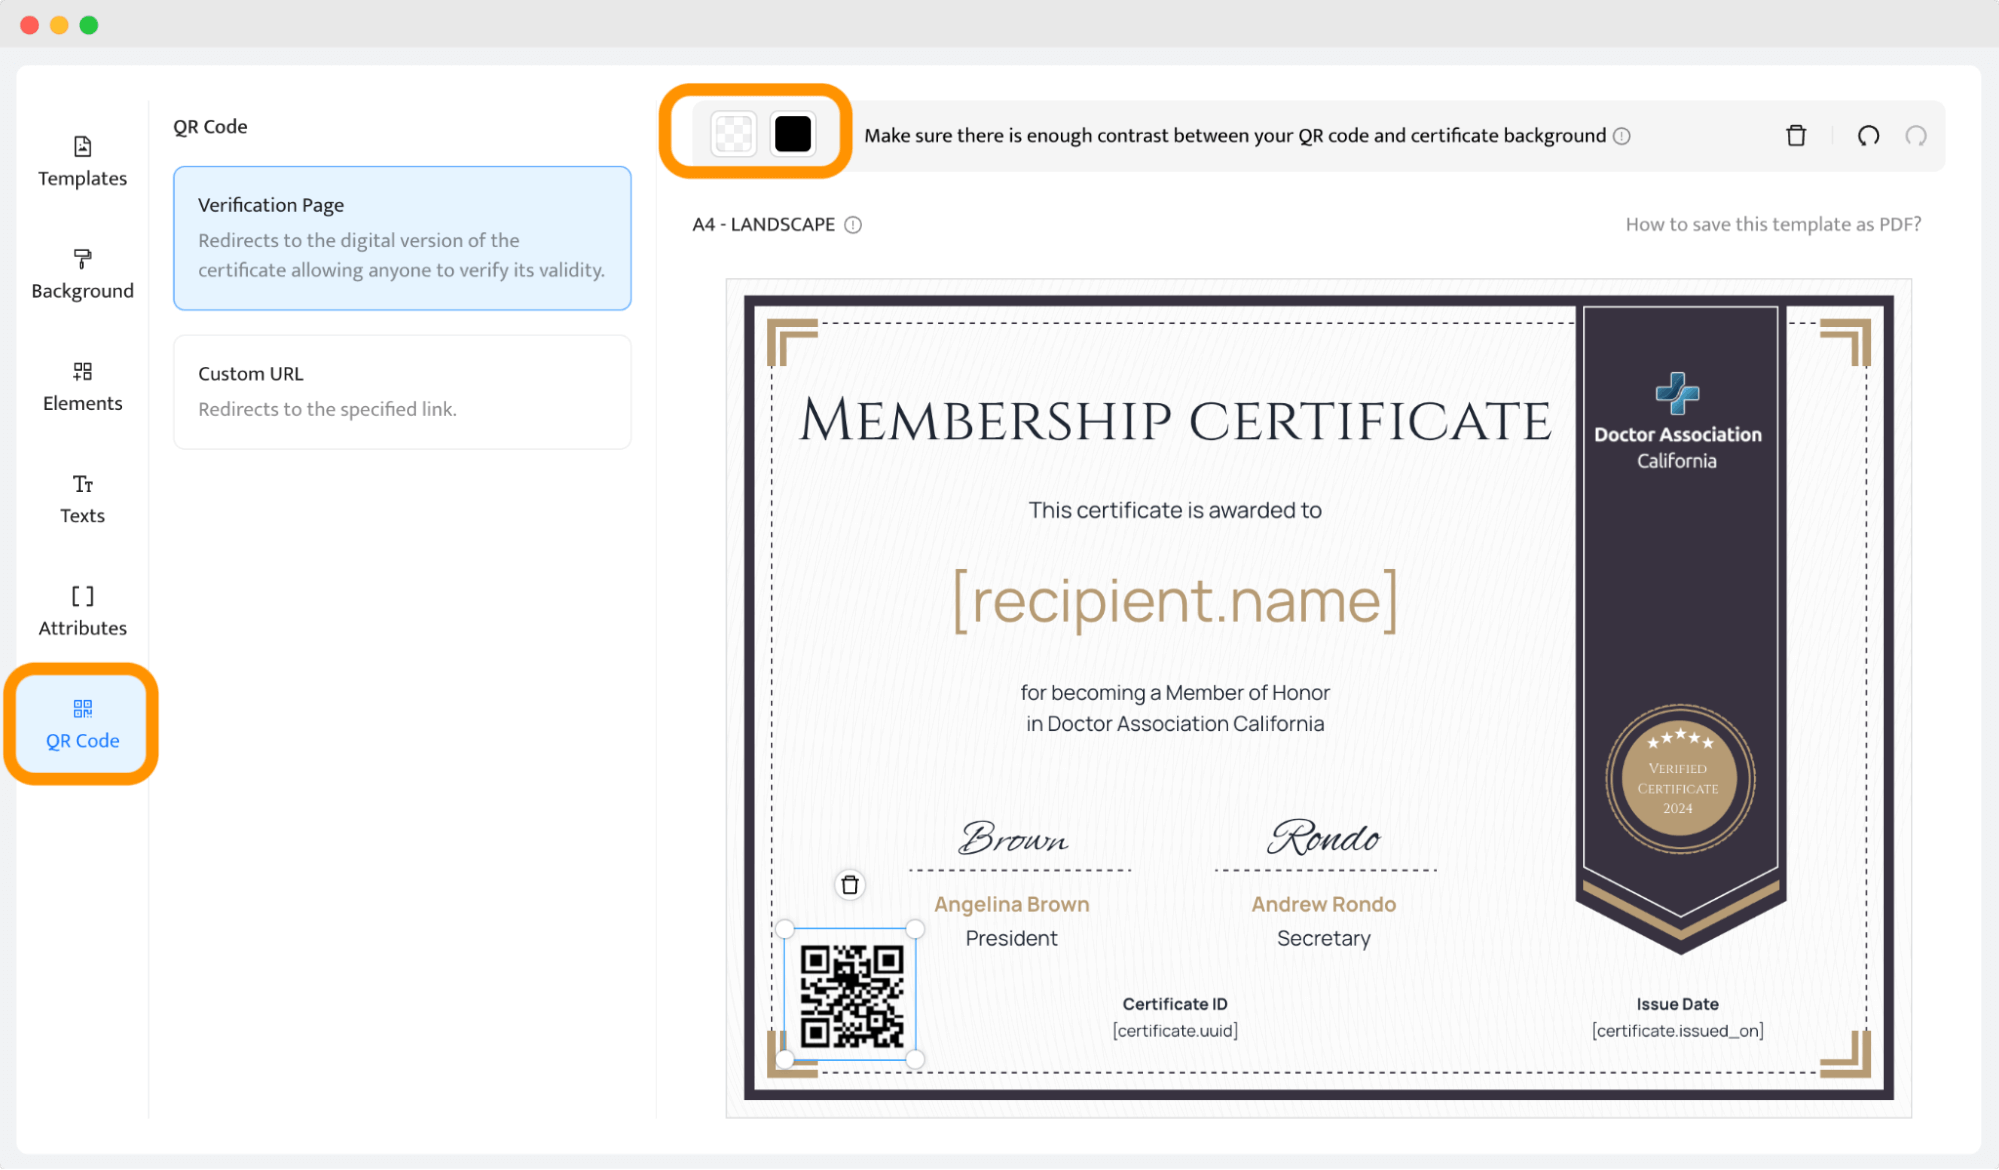Click the macOS yellow minimize button
This screenshot has width=1999, height=1170.
pos(59,25)
